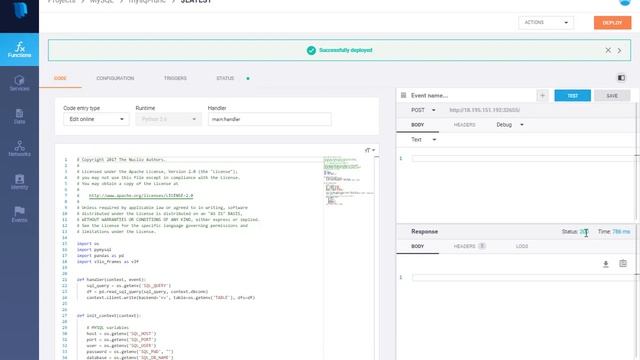
Task: Click the code minimap preview
Action: (x=348, y=180)
